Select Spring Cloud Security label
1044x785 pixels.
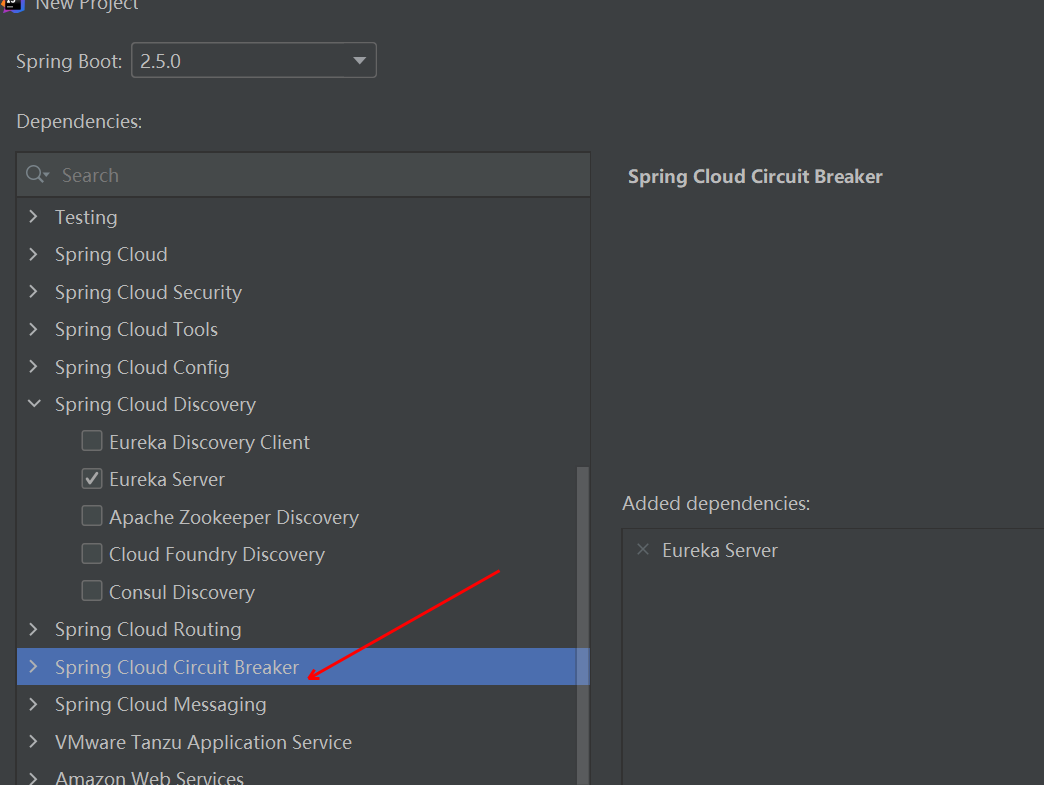(148, 292)
